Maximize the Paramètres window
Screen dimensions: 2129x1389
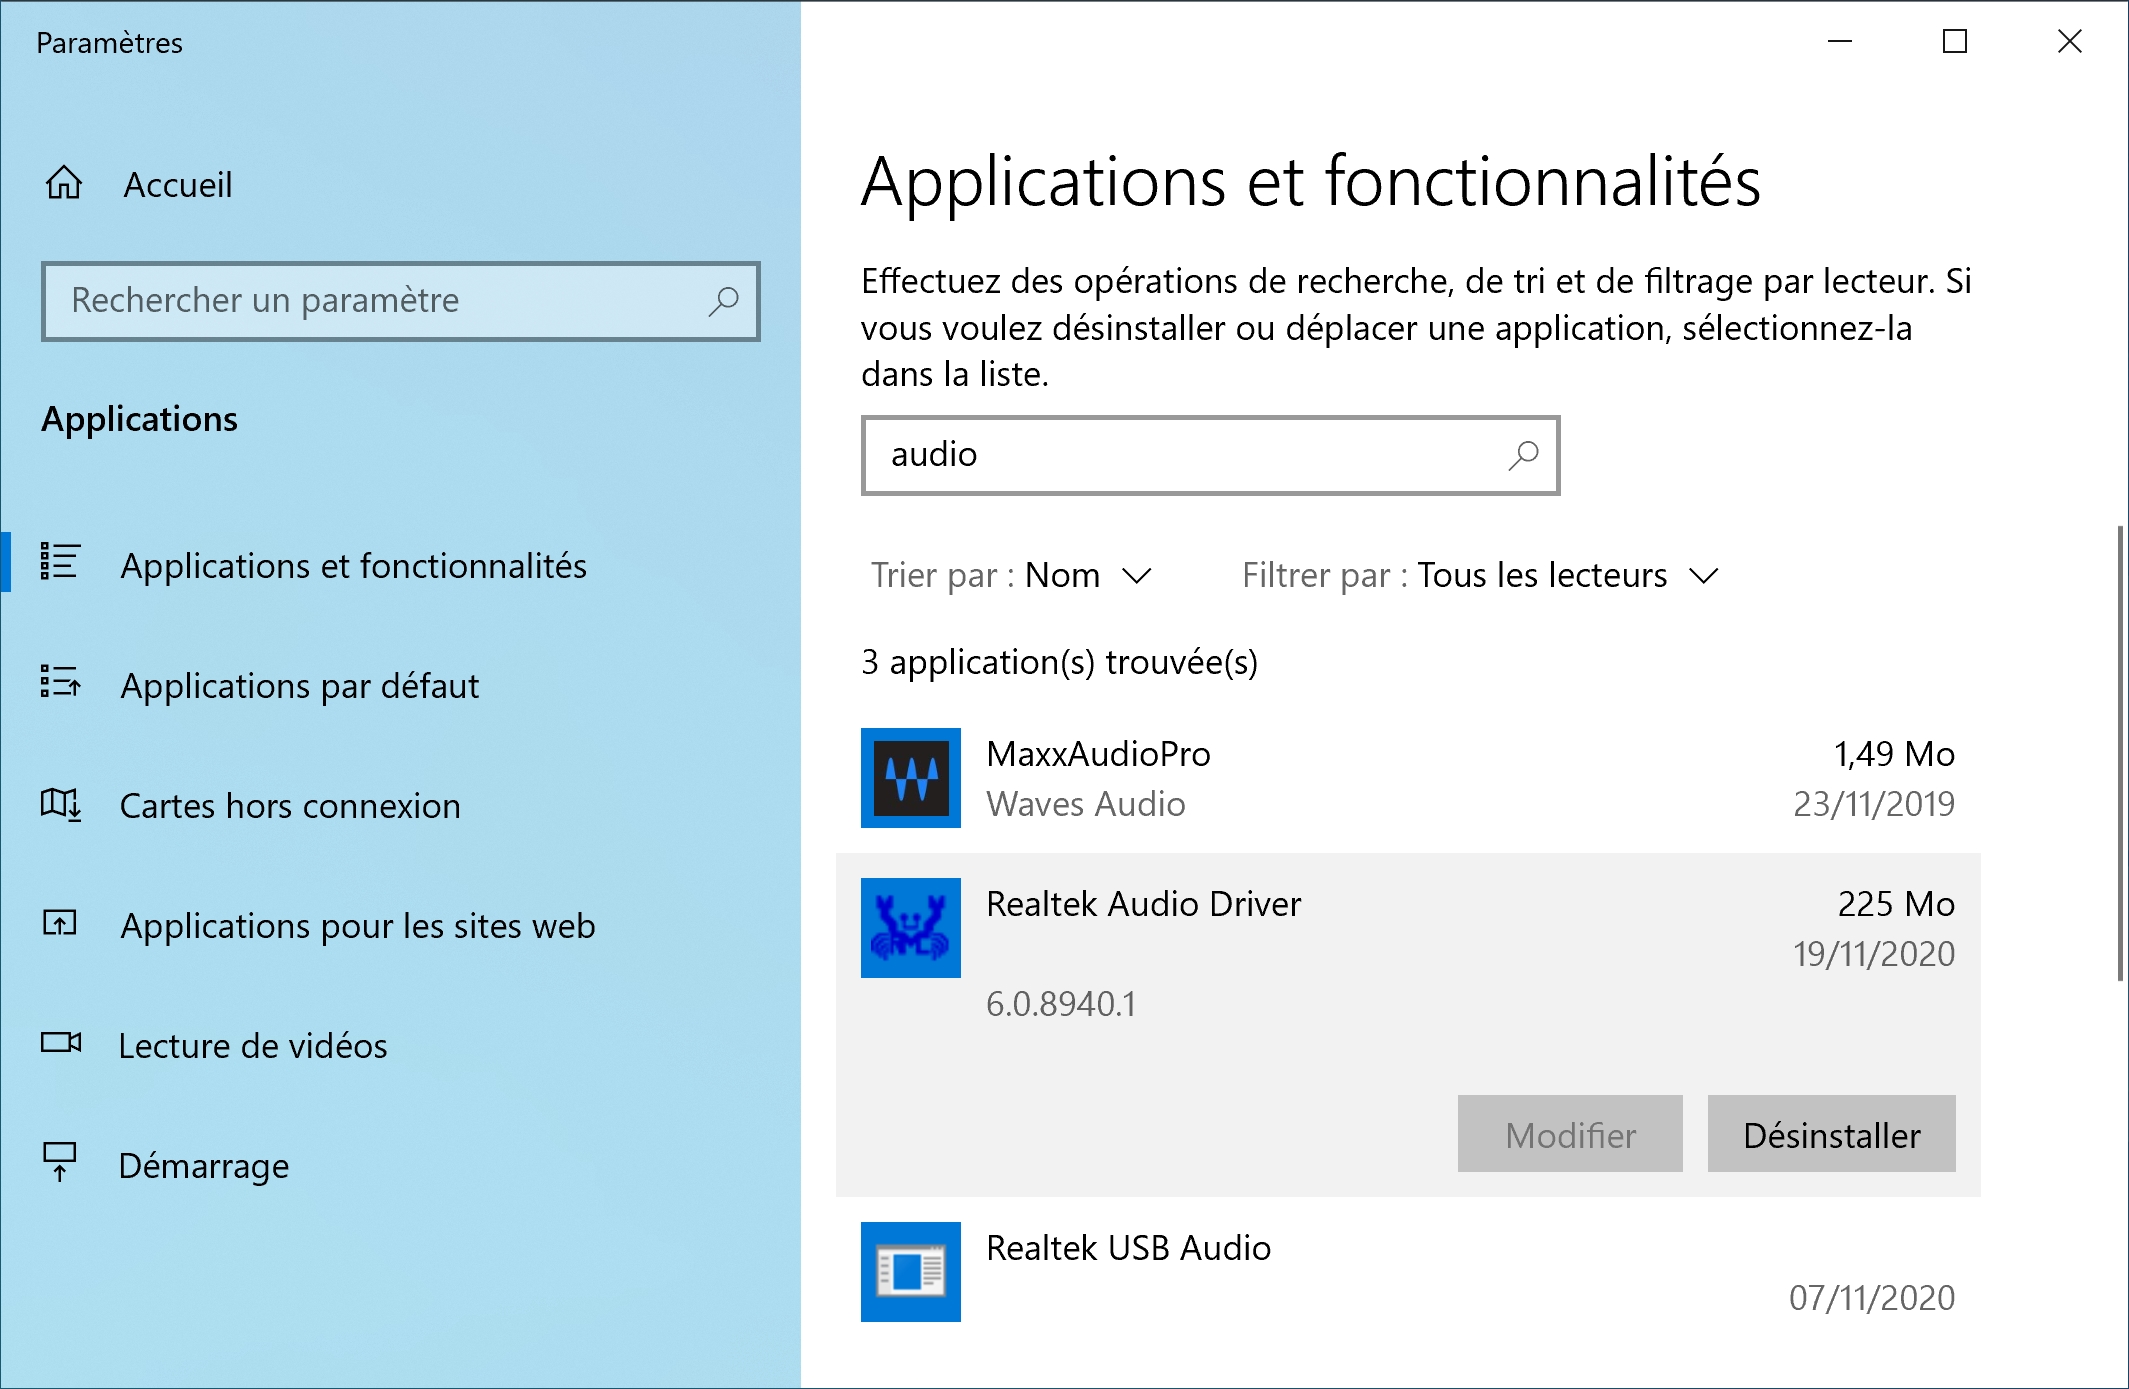tap(1955, 42)
